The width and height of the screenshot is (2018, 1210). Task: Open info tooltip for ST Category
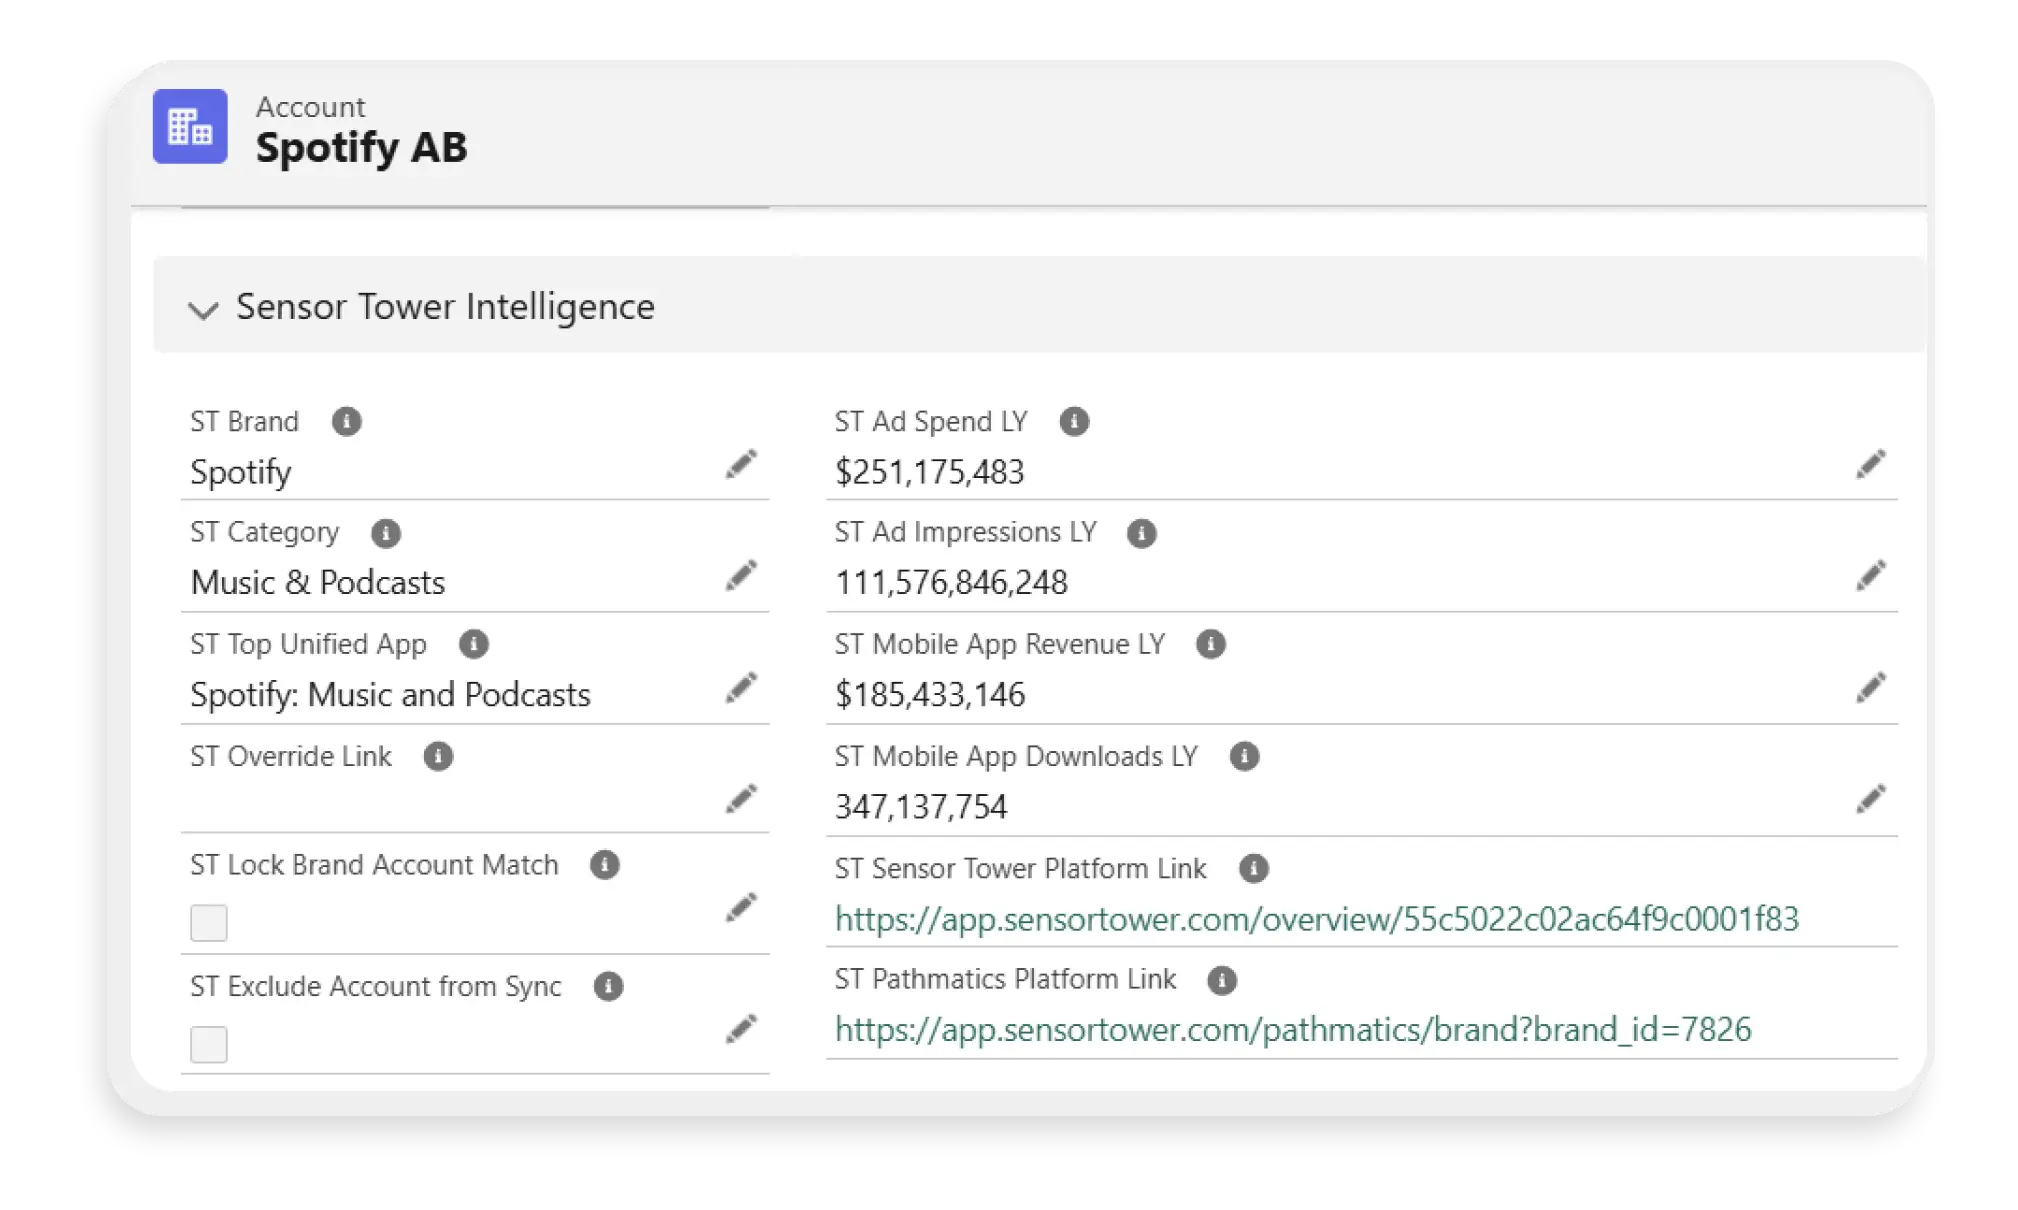386,533
